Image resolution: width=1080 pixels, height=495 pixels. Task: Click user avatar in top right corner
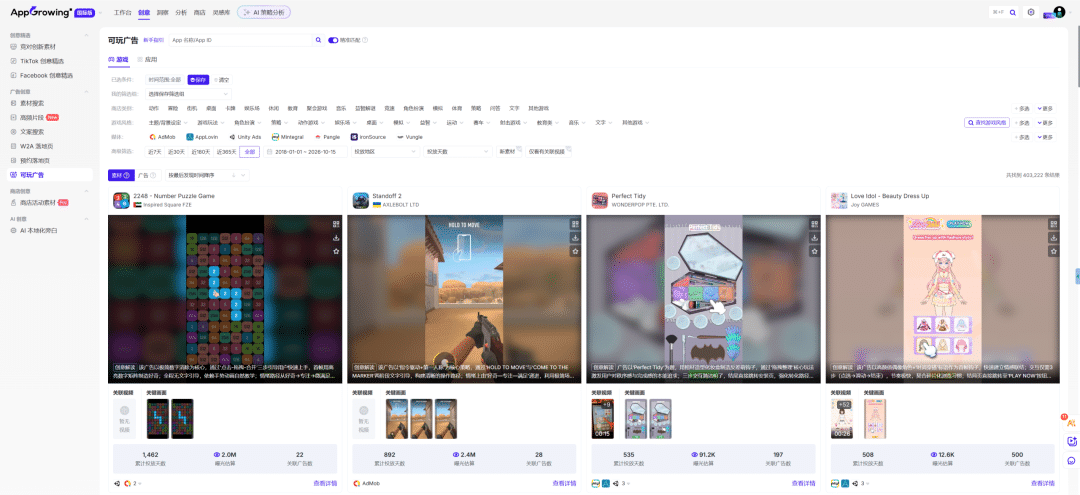(x=1059, y=12)
